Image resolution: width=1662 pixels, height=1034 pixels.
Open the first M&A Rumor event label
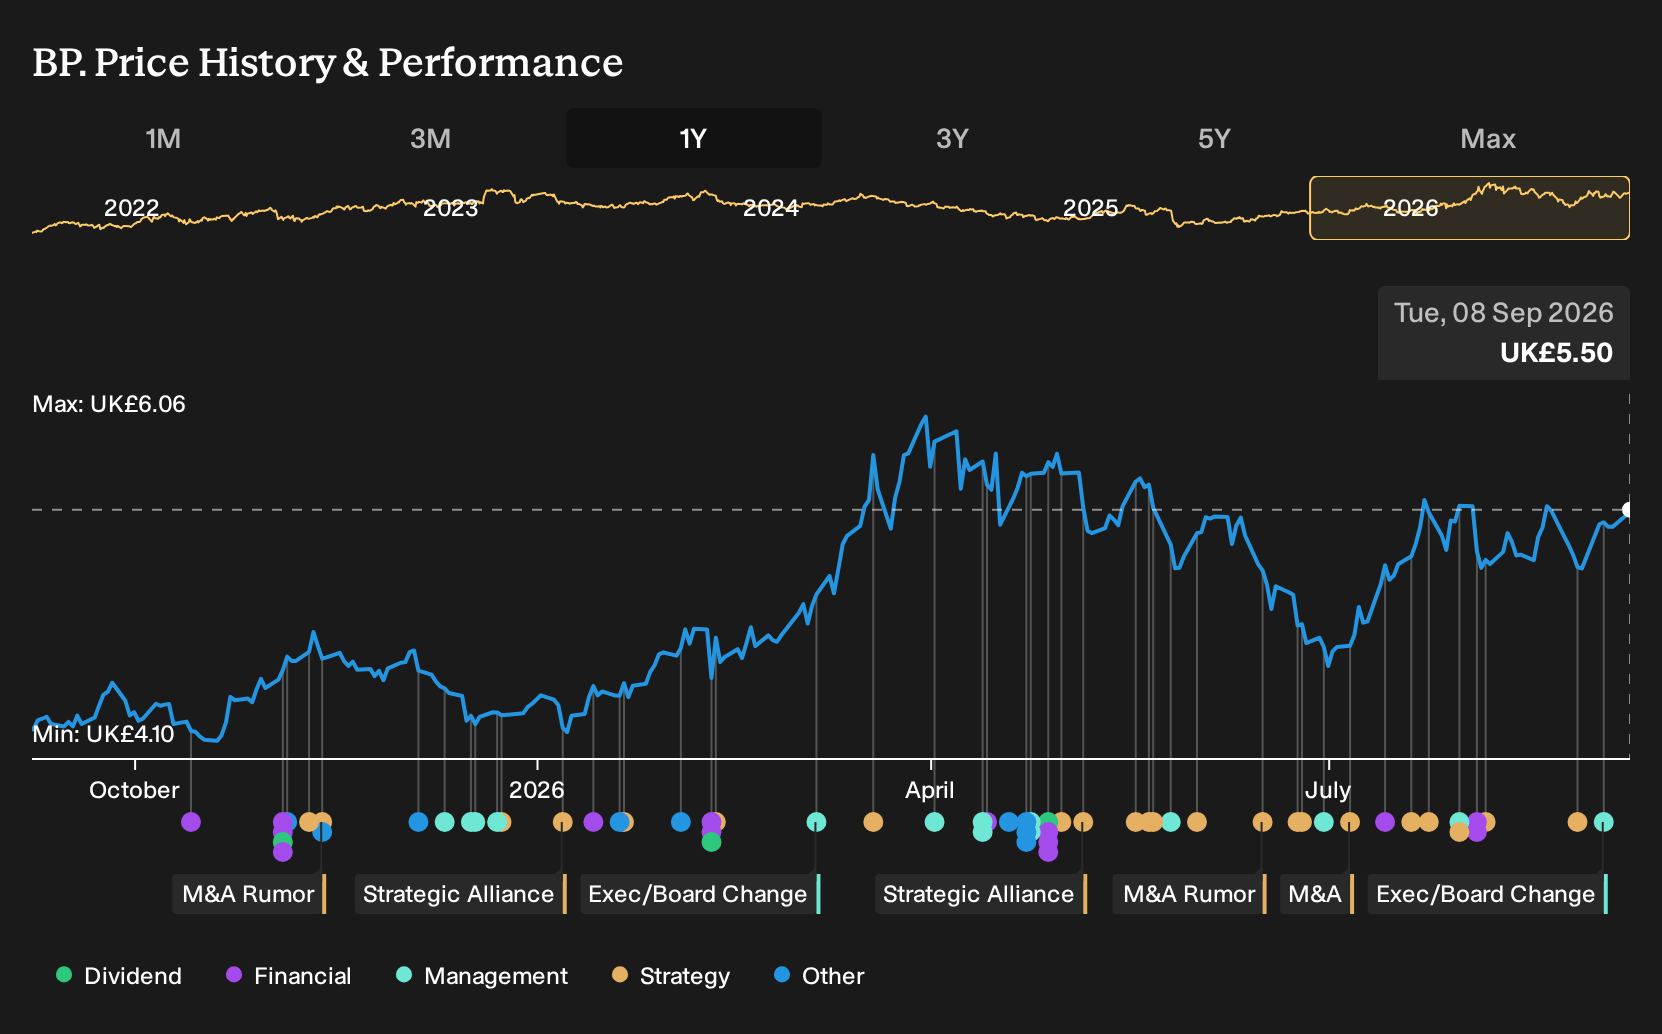249,894
